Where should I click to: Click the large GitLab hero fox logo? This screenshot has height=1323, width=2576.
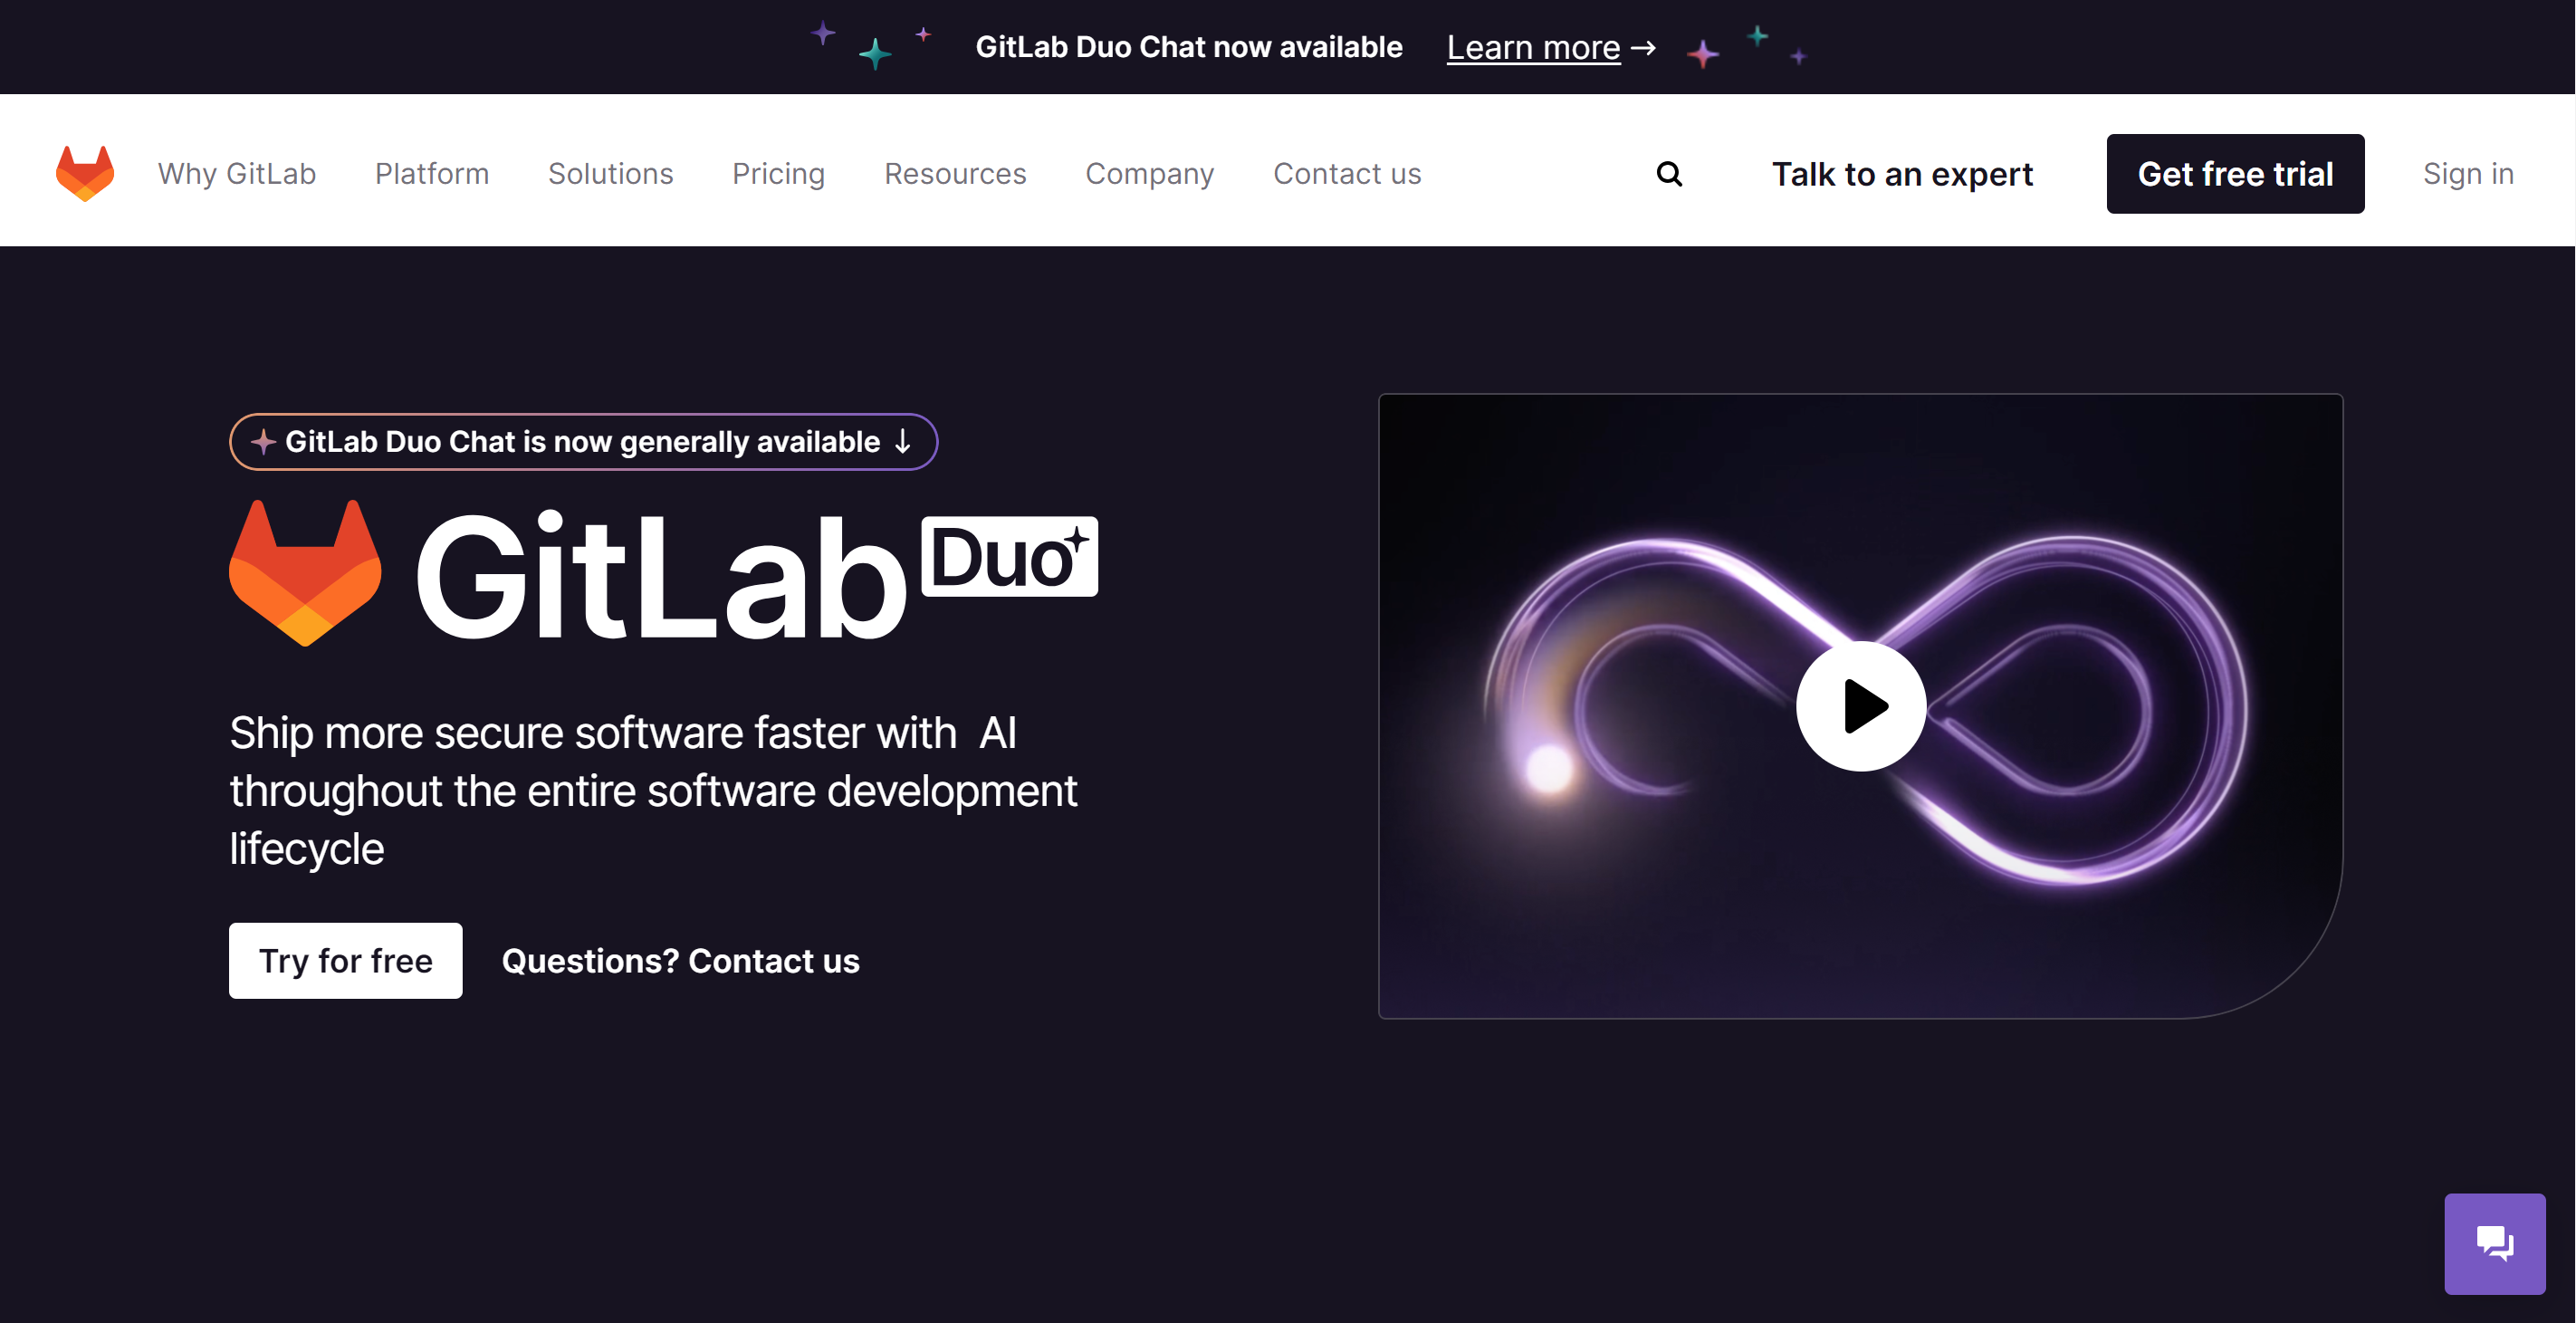305,573
